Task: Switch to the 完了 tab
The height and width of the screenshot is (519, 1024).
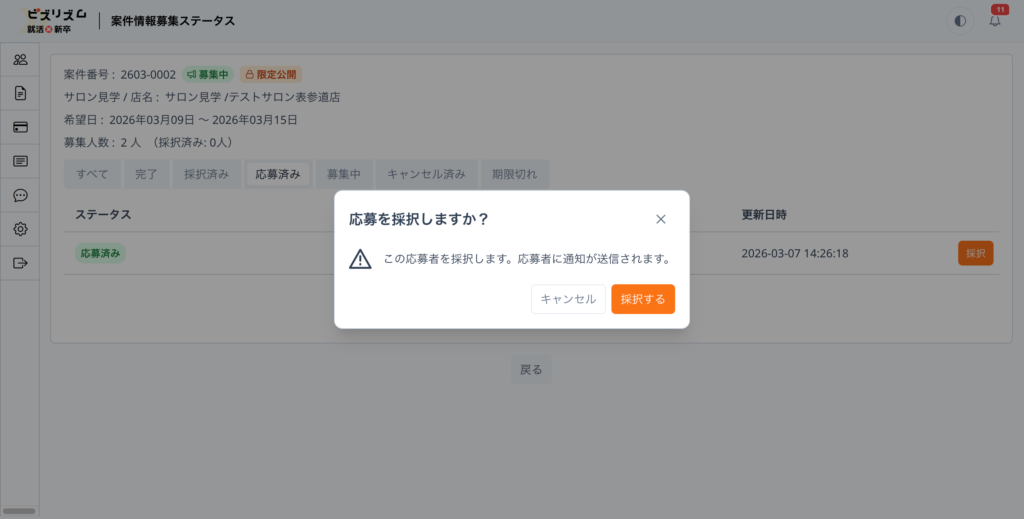Action: coord(147,174)
